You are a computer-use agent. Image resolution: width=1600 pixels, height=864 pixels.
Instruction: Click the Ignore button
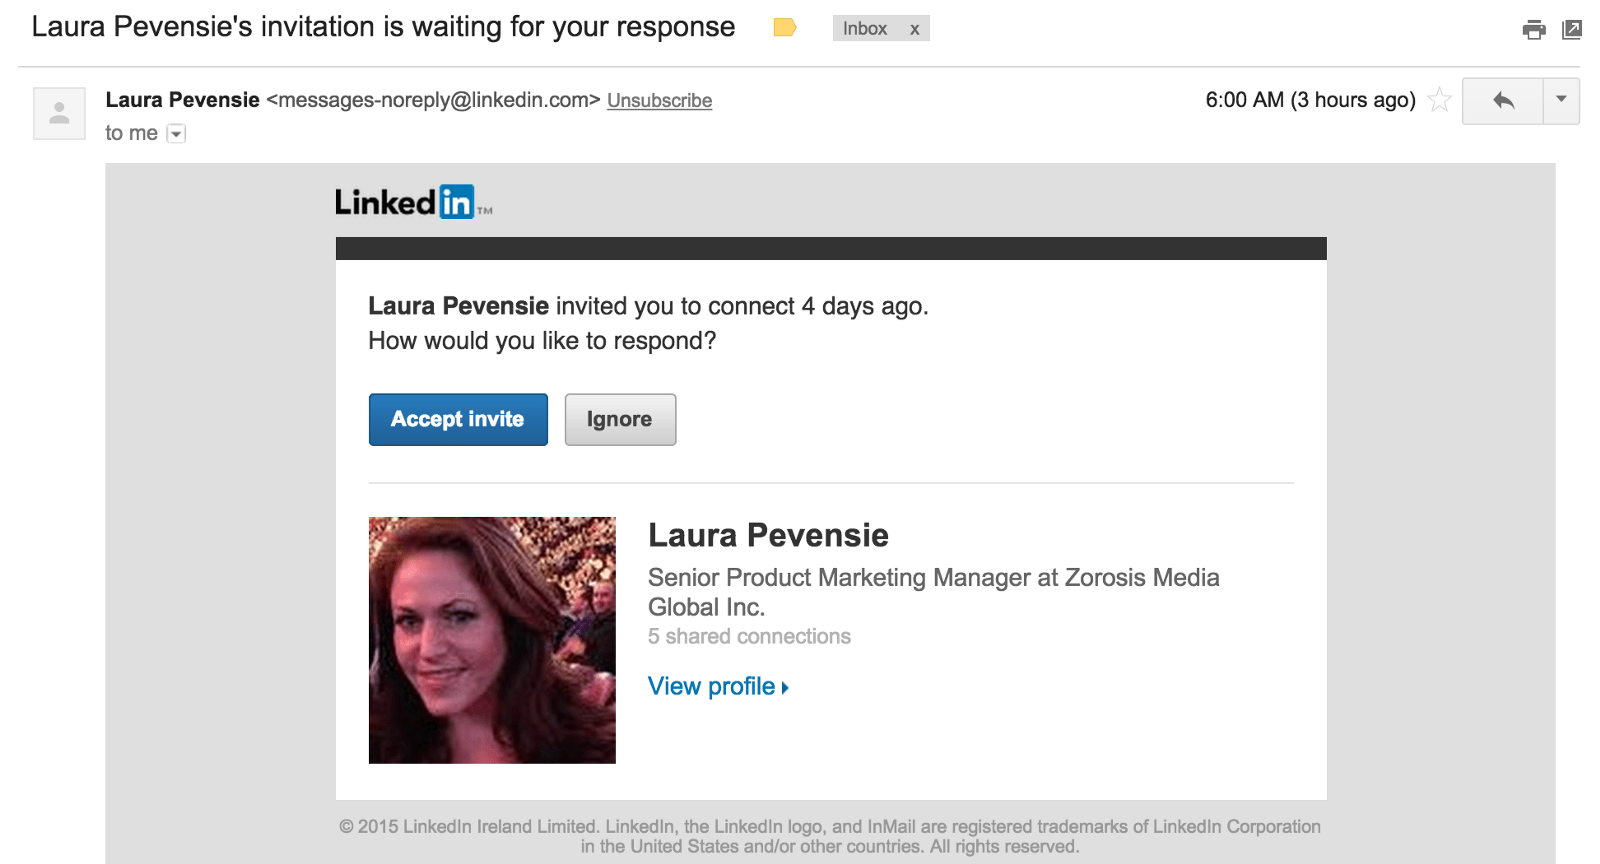pos(620,419)
